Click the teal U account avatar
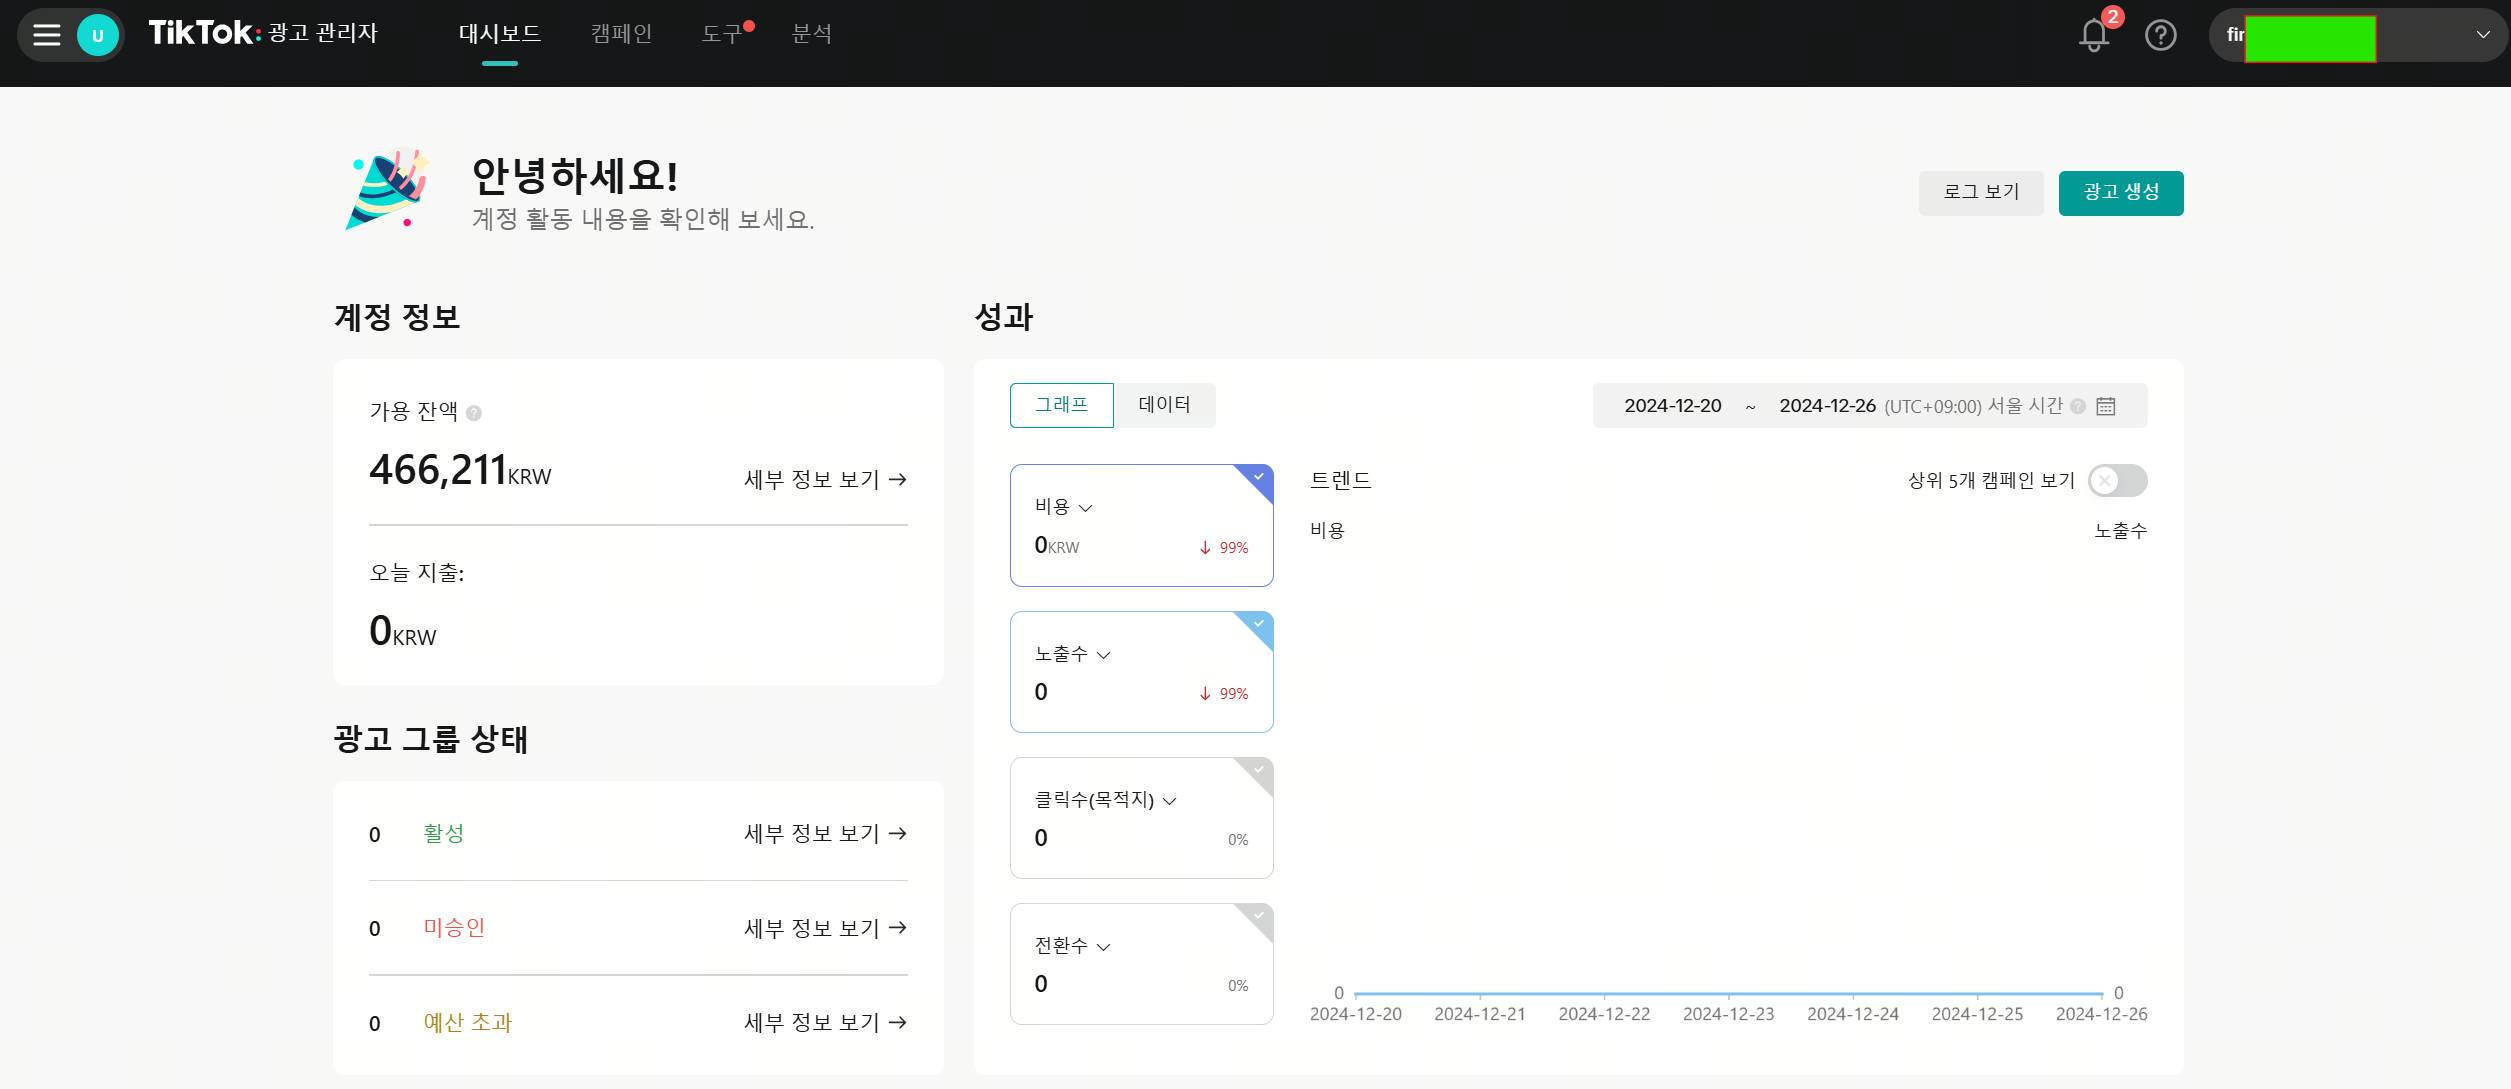This screenshot has height=1089, width=2511. [98, 36]
